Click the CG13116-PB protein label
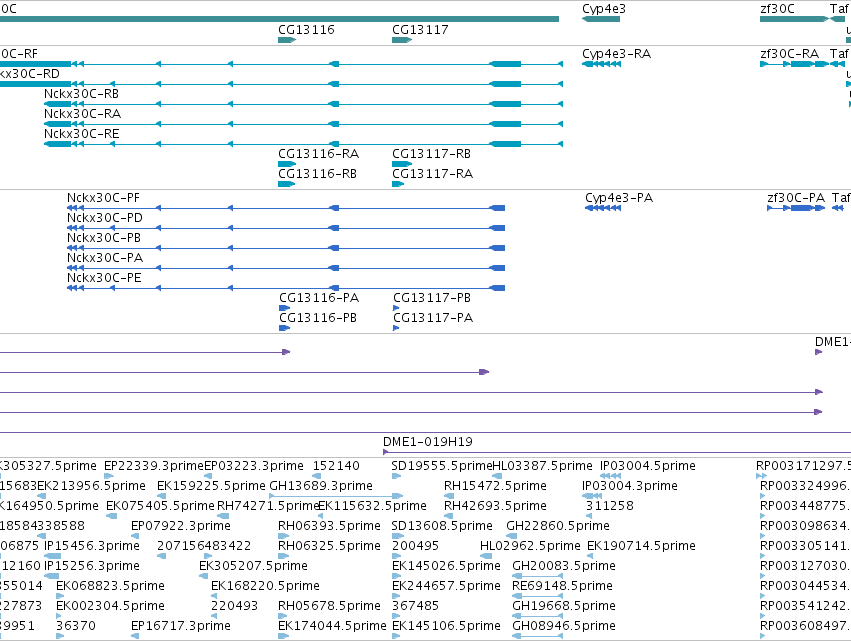The height and width of the screenshot is (641, 851). 318,318
